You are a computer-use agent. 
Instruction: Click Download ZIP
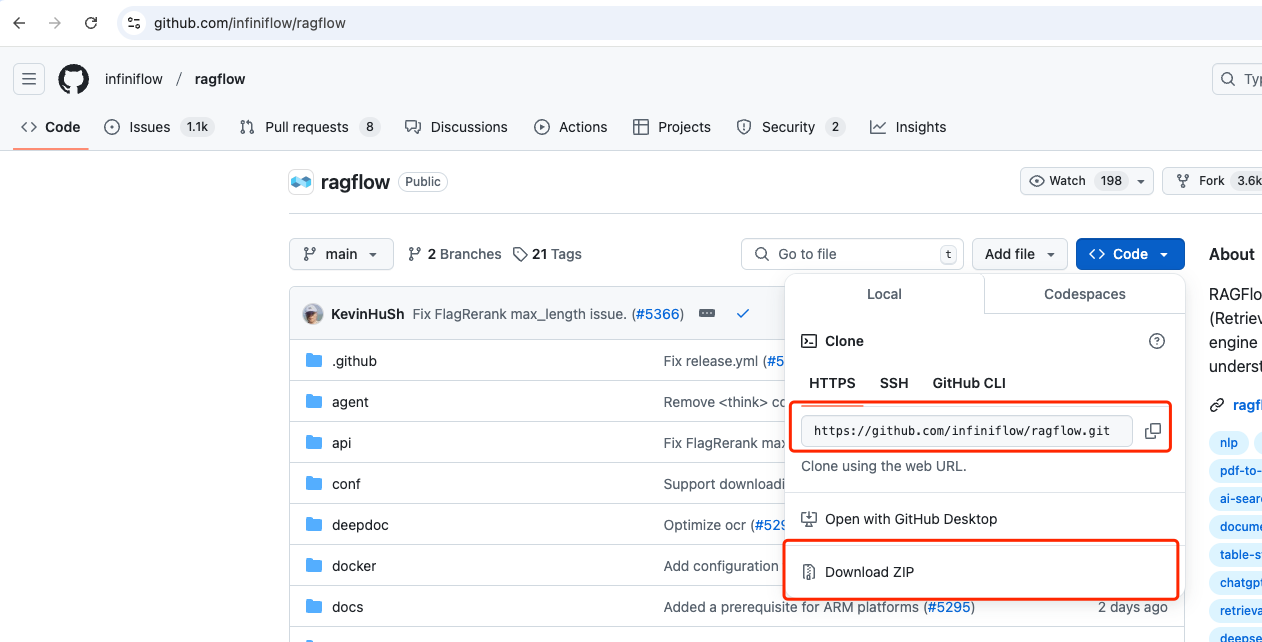click(869, 572)
